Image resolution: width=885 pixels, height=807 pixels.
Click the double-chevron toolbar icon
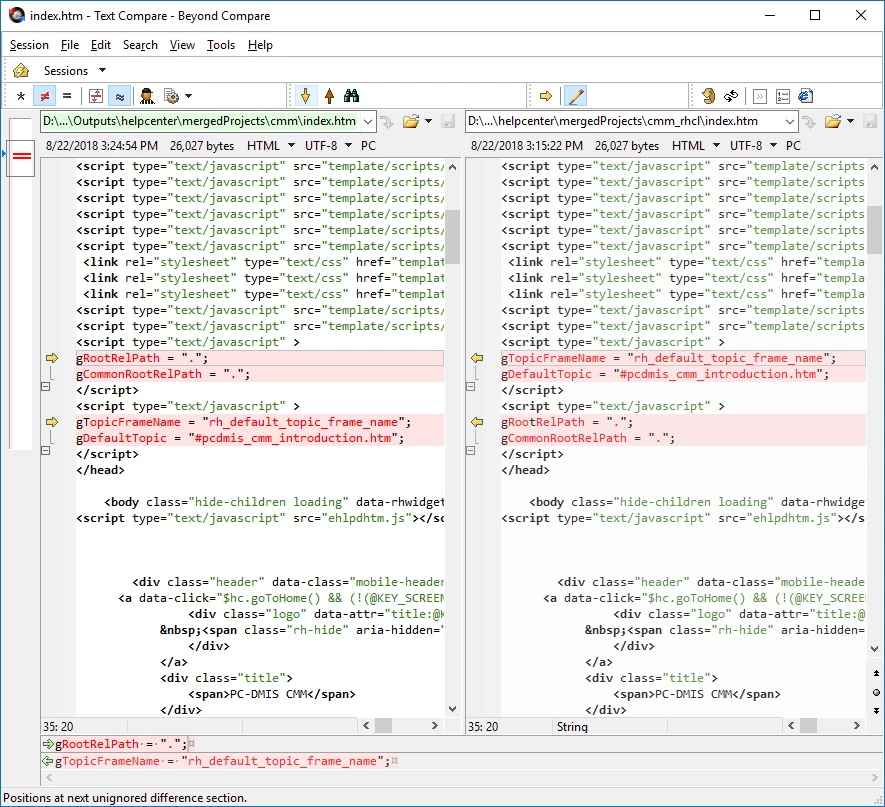760,97
